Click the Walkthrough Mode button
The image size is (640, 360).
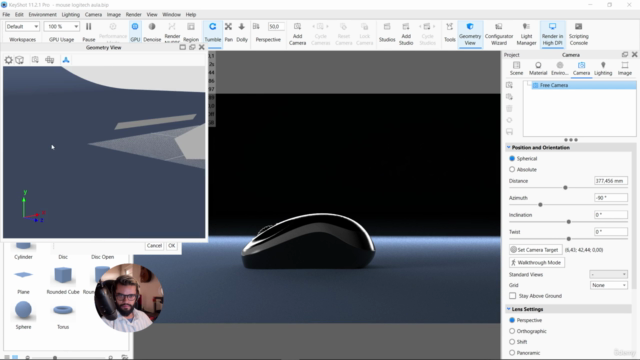click(x=537, y=262)
